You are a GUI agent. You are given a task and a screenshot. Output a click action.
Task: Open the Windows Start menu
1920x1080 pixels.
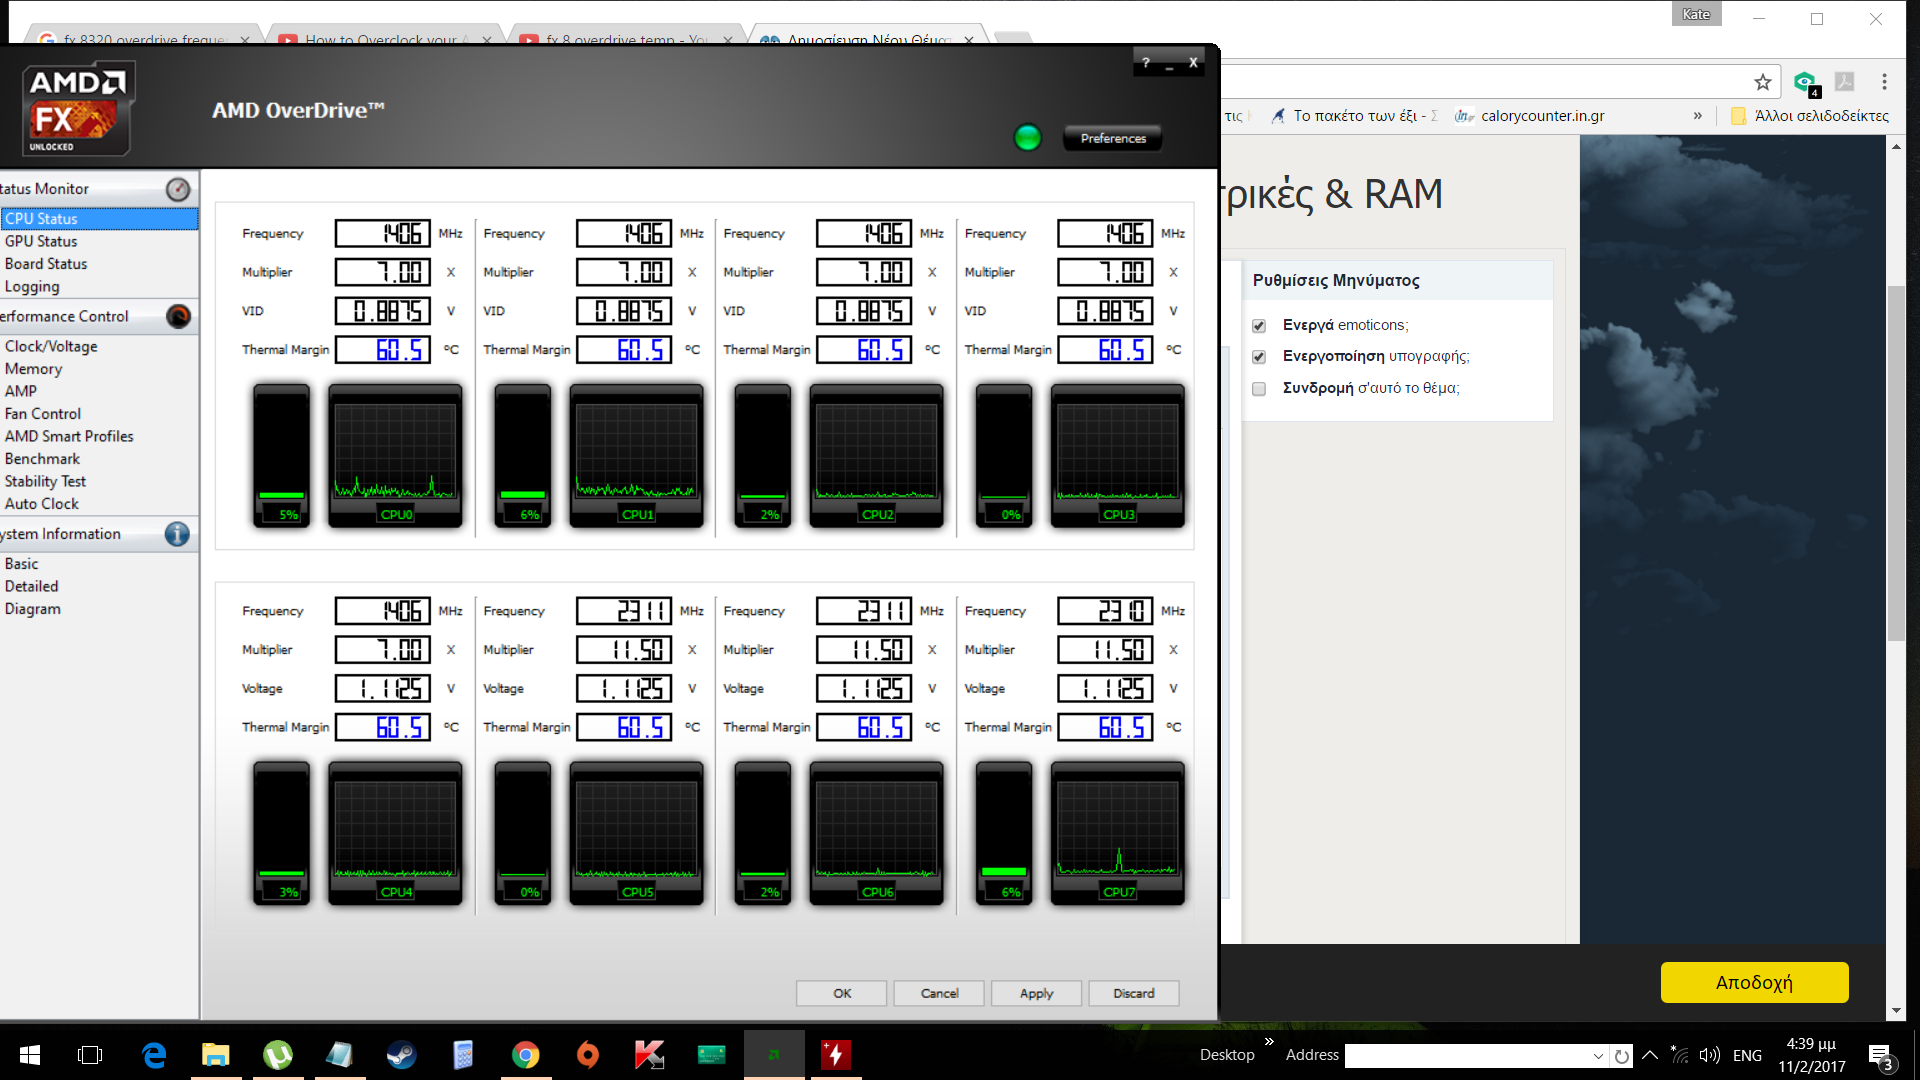(30, 1055)
